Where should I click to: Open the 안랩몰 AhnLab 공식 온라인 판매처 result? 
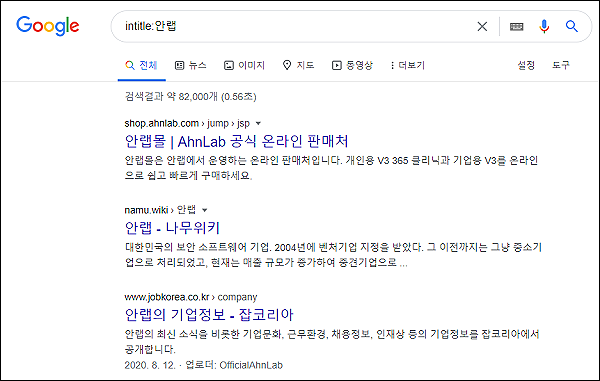pos(236,142)
